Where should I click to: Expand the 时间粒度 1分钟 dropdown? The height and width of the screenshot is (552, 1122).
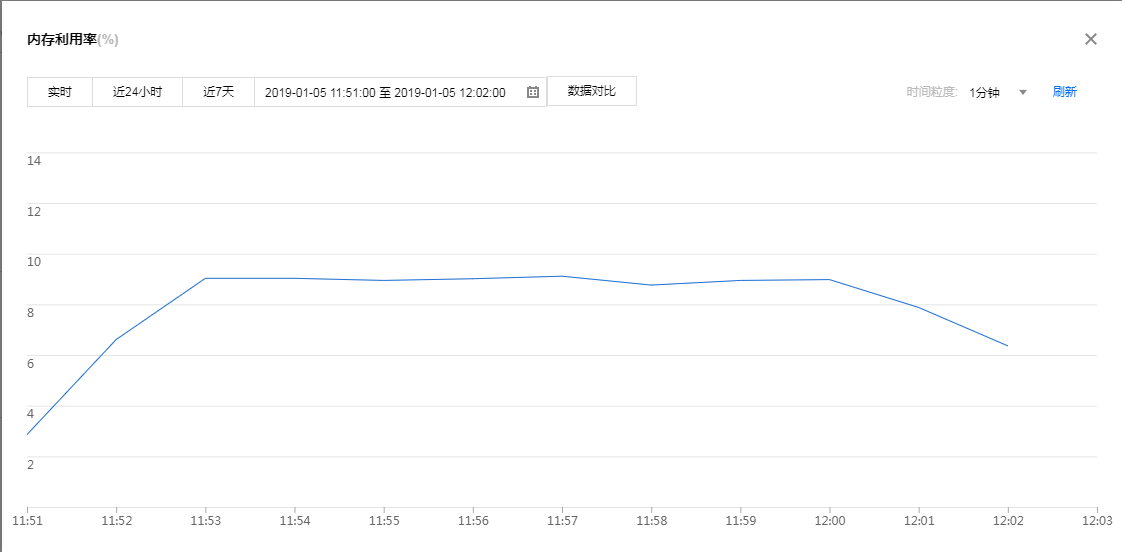[x=997, y=92]
